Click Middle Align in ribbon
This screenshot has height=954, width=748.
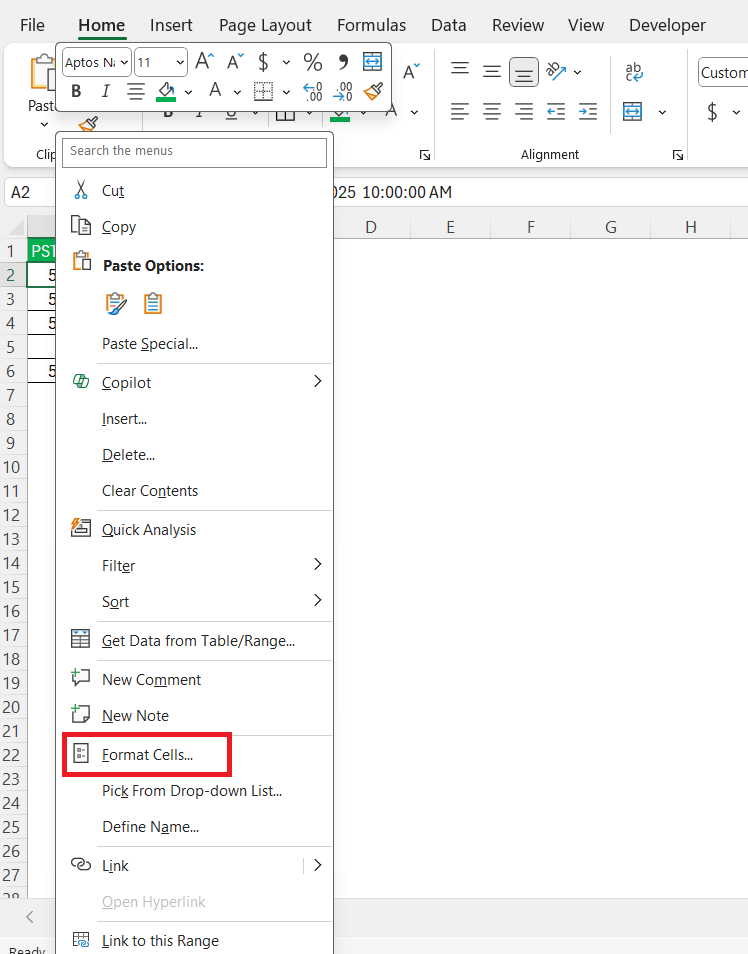(x=492, y=71)
